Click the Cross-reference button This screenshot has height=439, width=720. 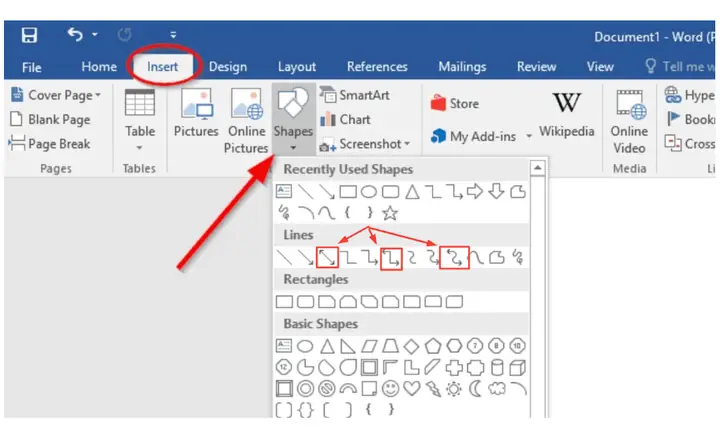click(x=690, y=144)
